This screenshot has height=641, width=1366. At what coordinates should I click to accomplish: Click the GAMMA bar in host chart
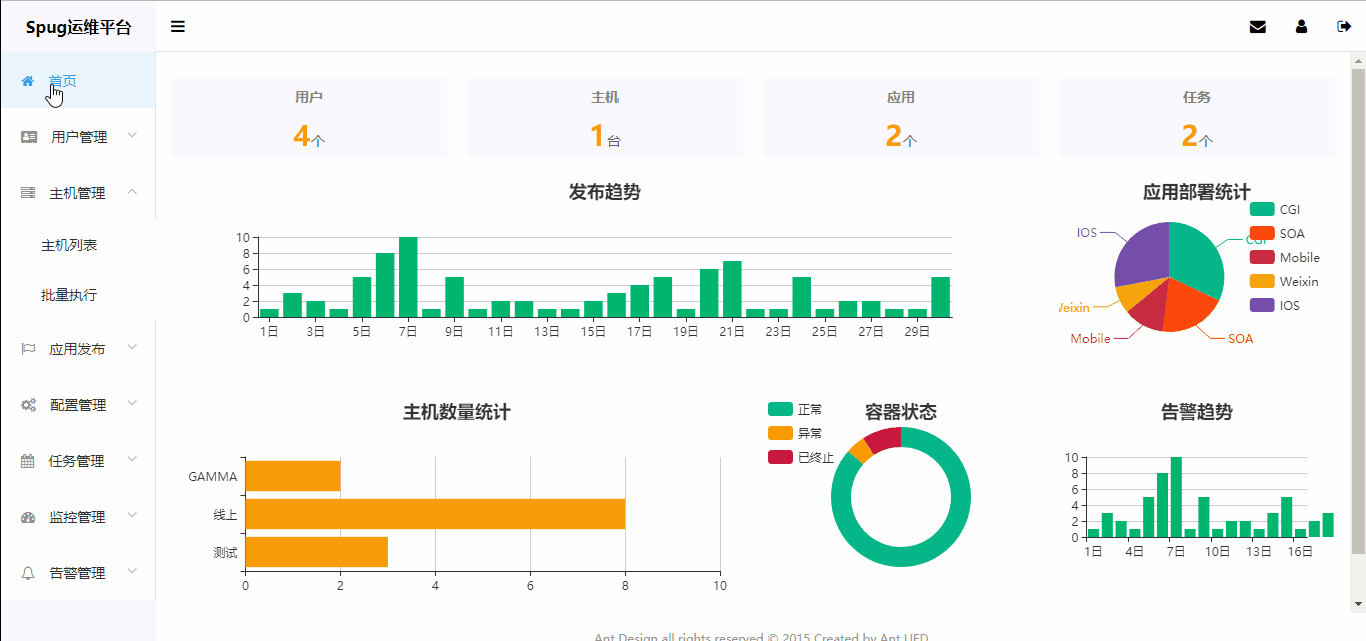click(292, 476)
